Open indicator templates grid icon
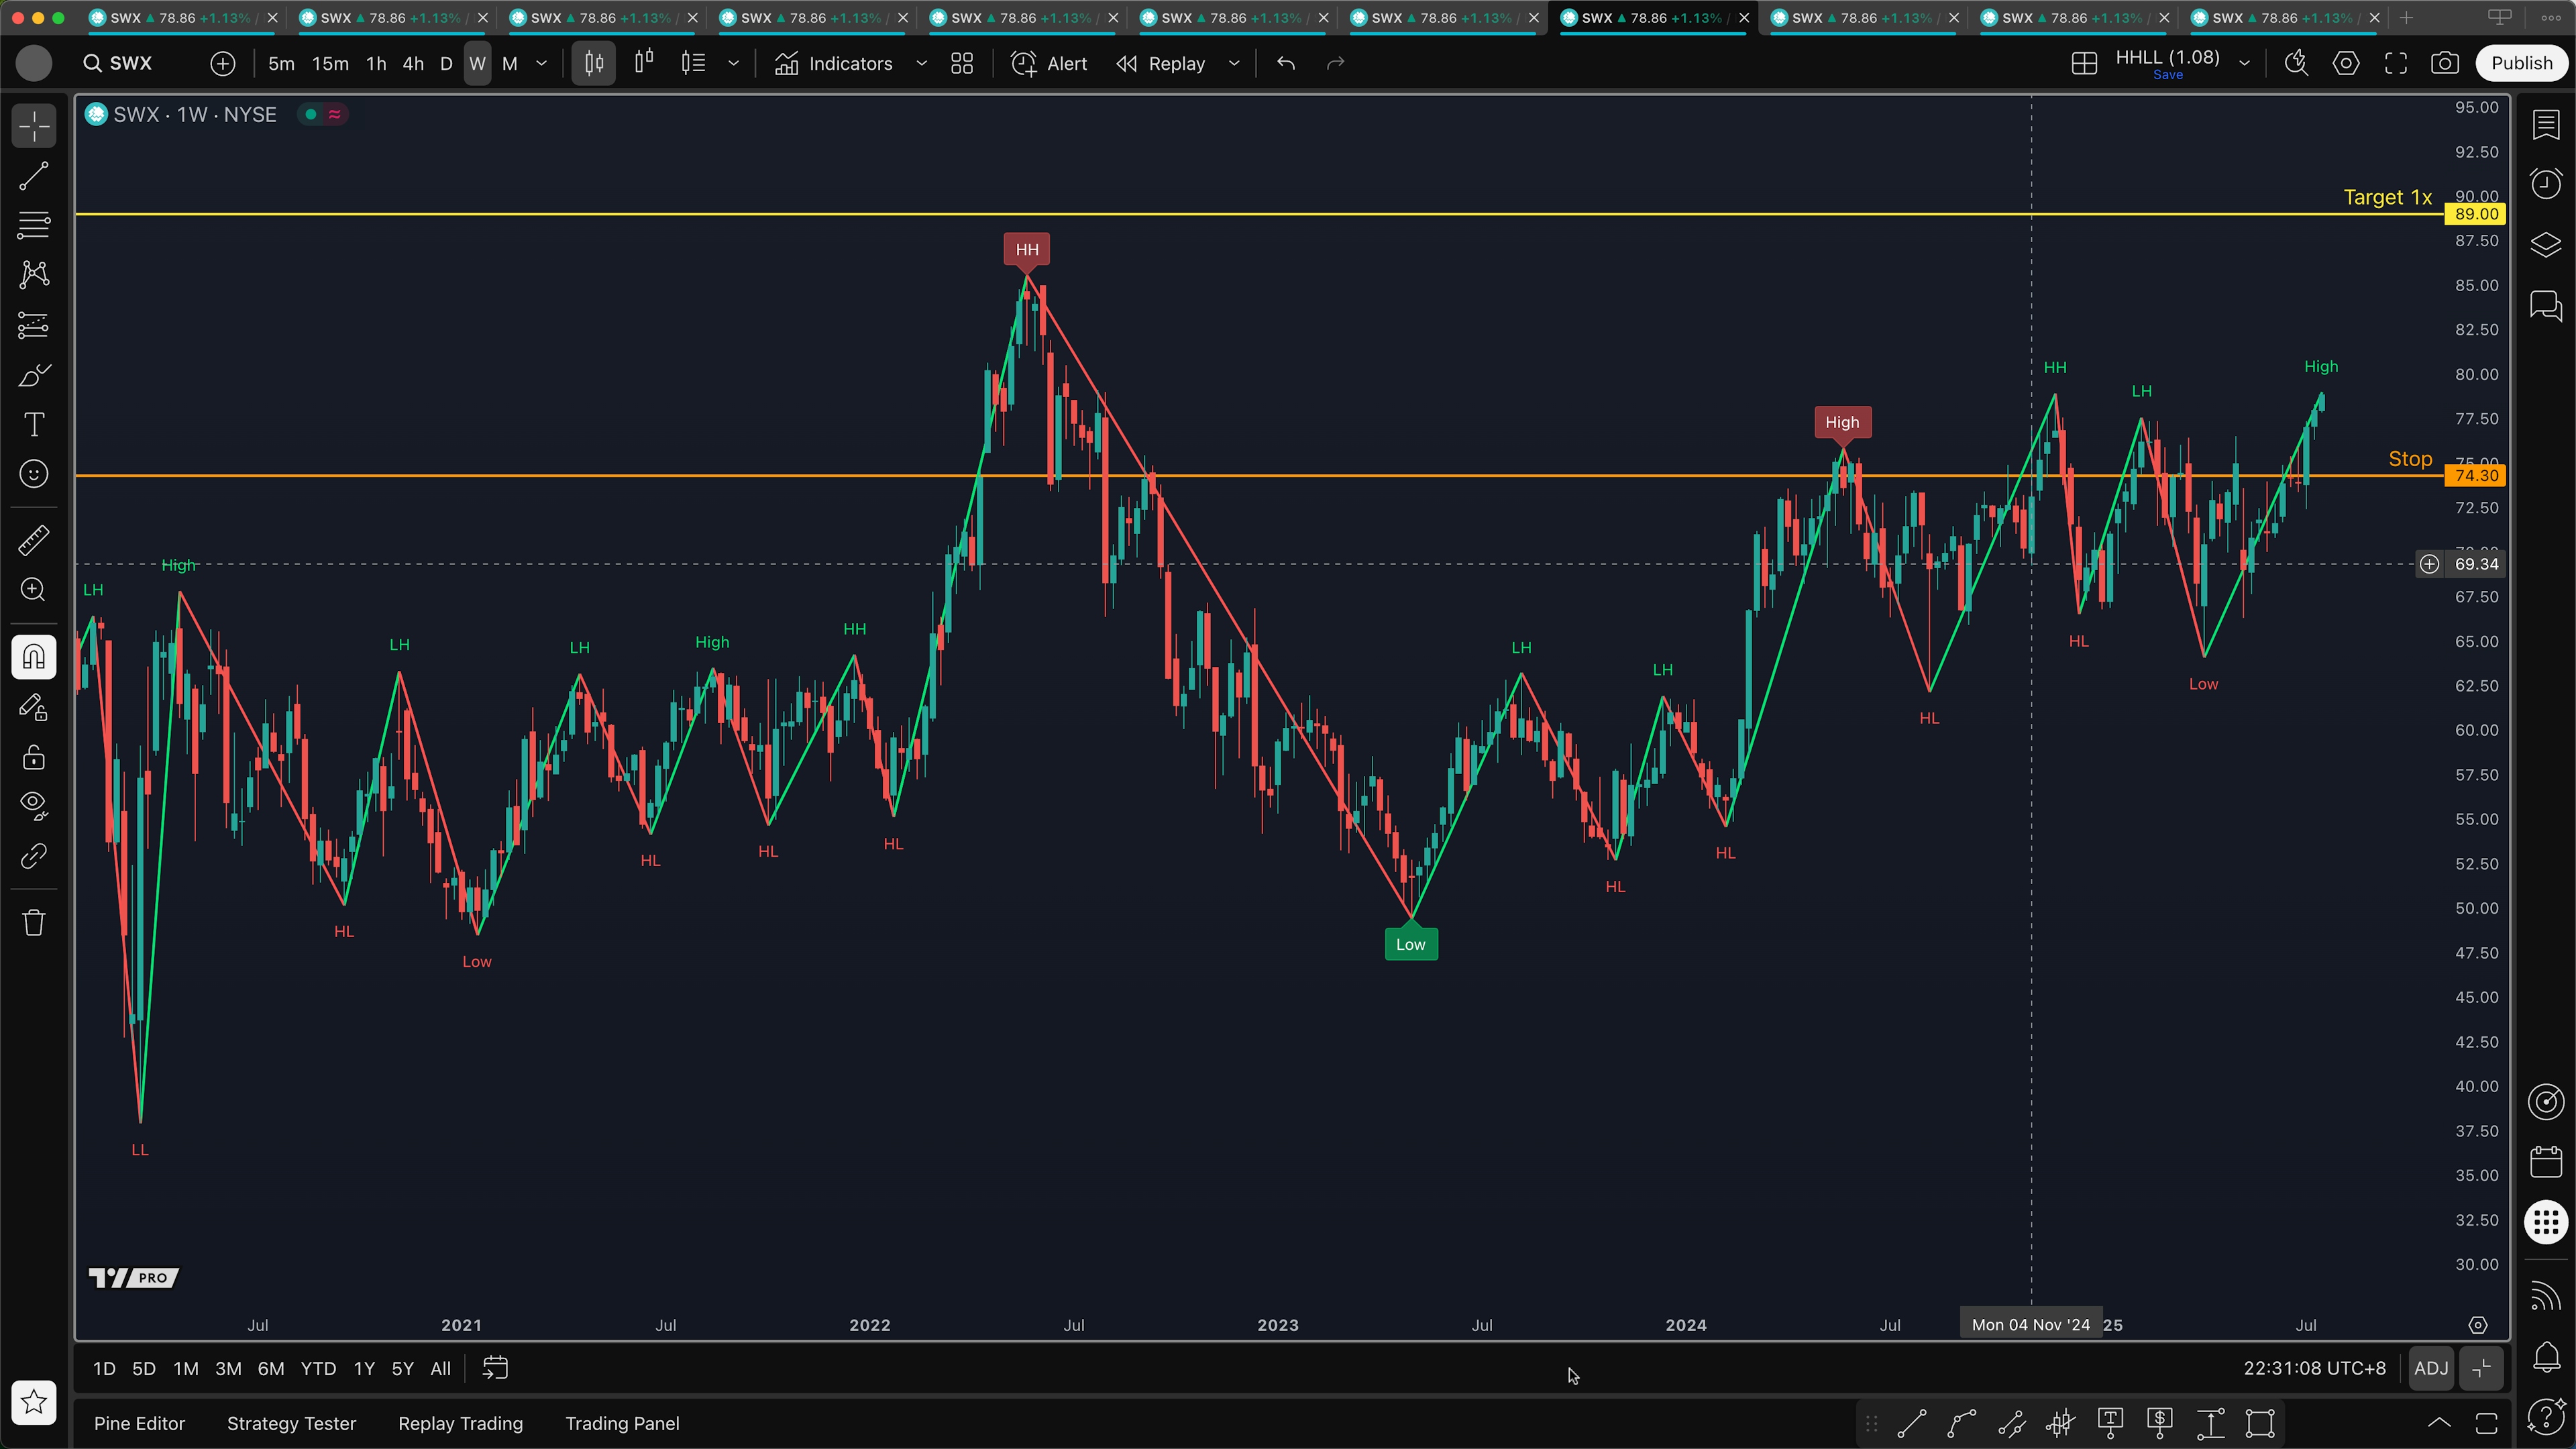2576x1449 pixels. [962, 64]
